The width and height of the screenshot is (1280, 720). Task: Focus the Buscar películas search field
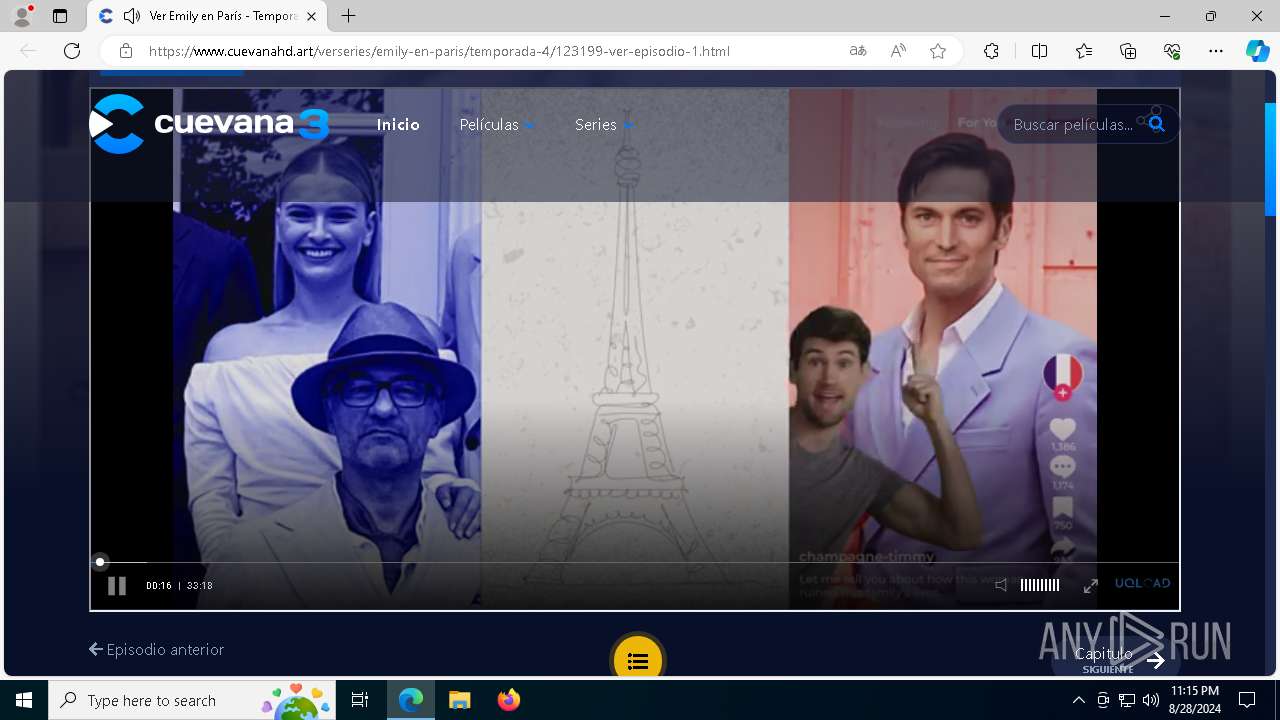tap(1073, 124)
